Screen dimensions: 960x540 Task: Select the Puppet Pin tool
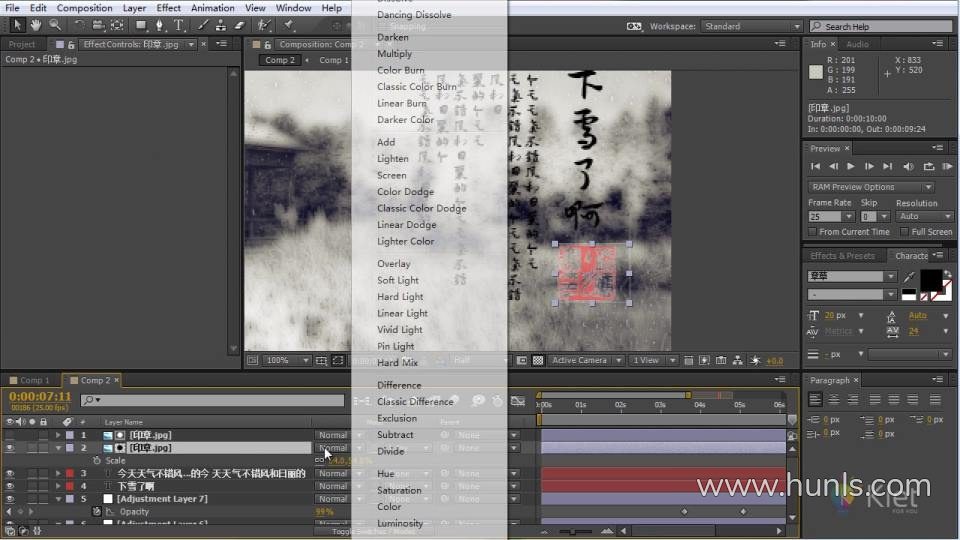(x=288, y=25)
